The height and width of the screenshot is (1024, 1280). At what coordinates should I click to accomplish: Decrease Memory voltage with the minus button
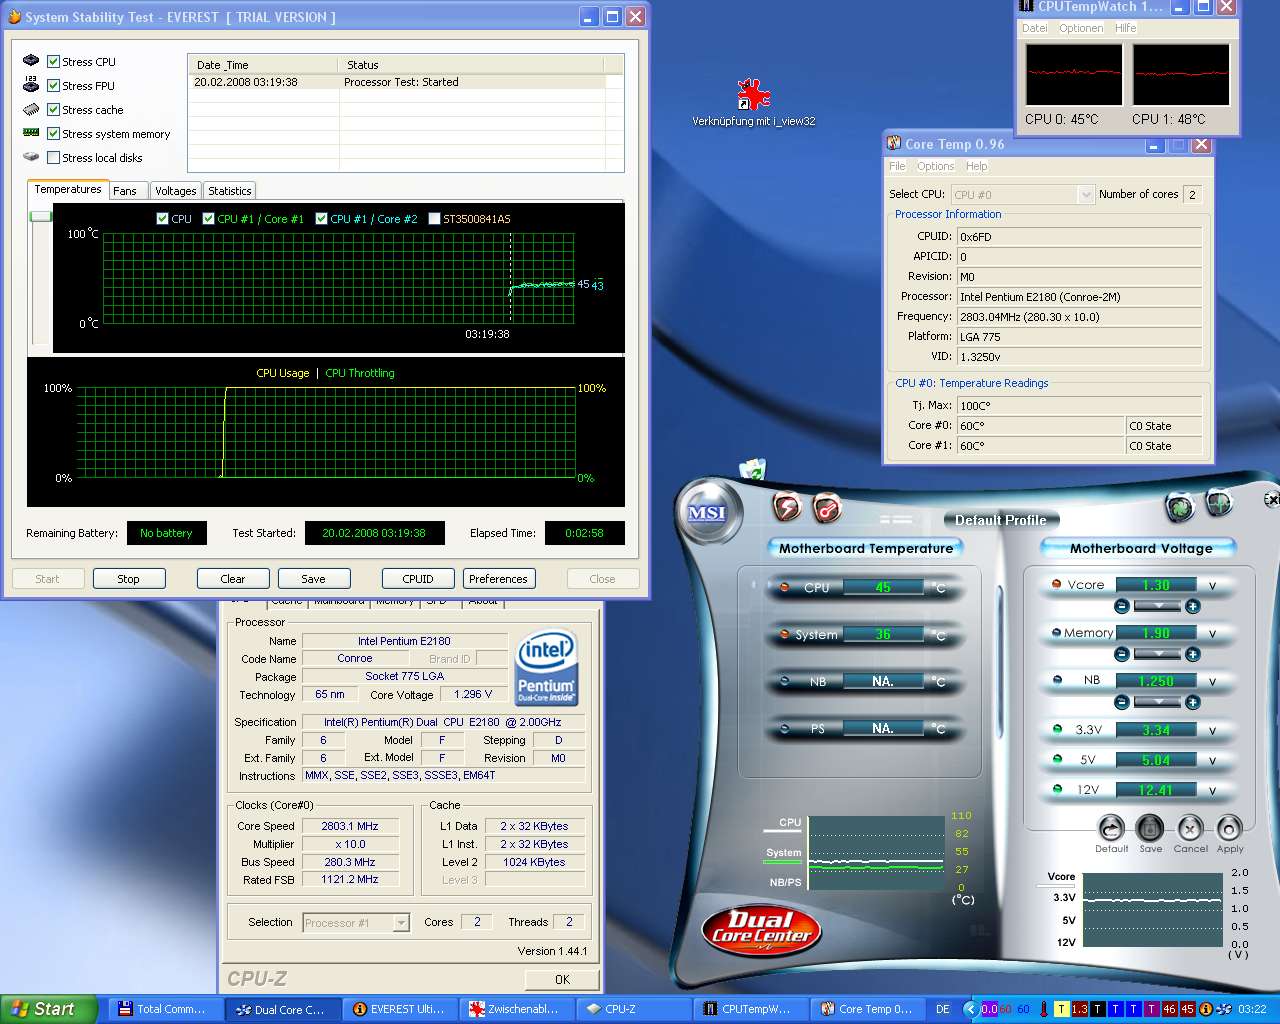[1121, 654]
